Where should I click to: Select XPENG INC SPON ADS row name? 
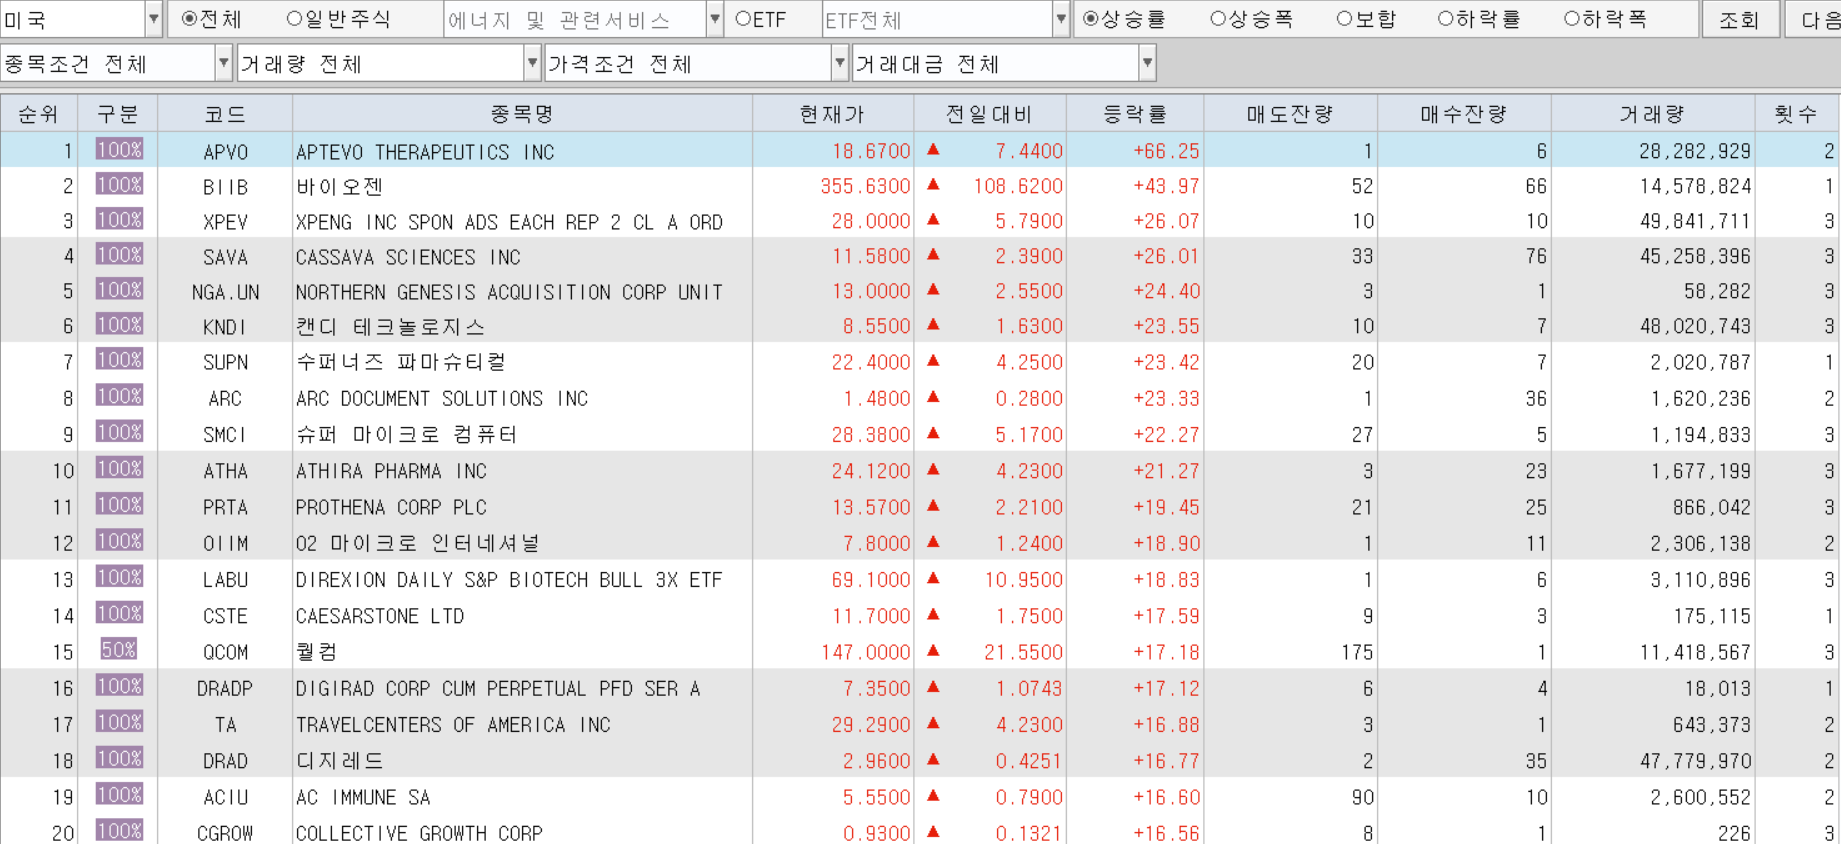pos(509,222)
